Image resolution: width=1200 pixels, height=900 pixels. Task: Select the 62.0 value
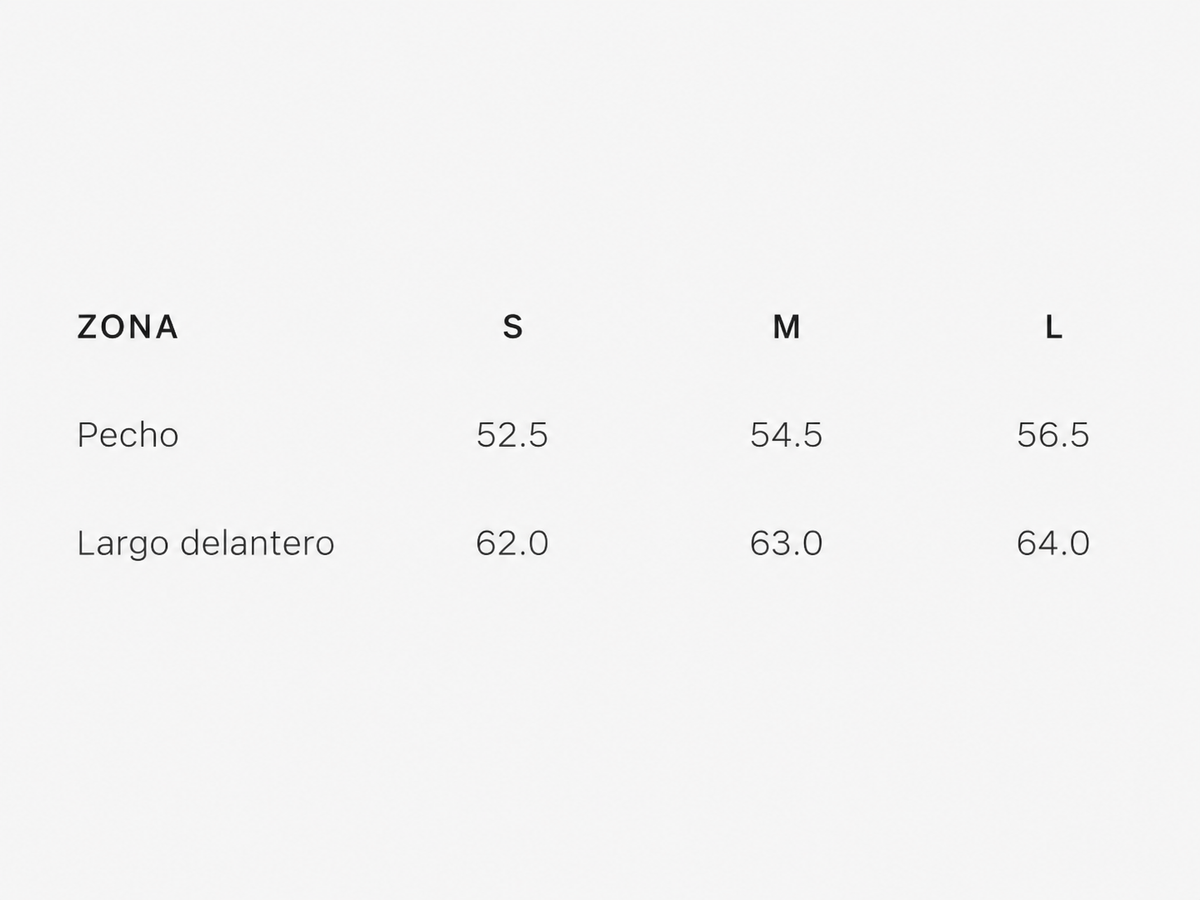(512, 543)
